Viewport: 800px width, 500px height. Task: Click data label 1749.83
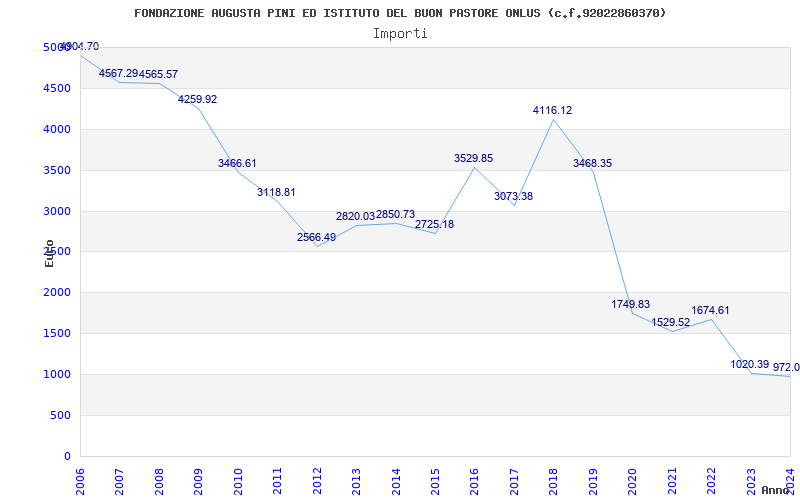pyautogui.click(x=631, y=304)
